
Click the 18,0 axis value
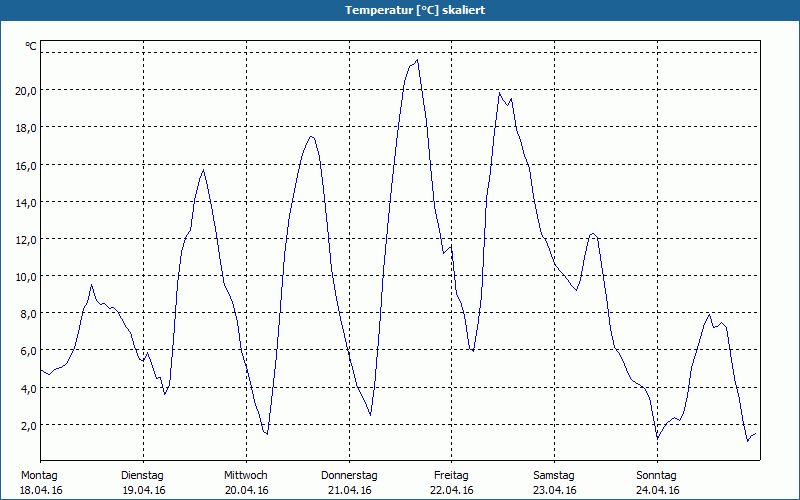[x=26, y=128]
